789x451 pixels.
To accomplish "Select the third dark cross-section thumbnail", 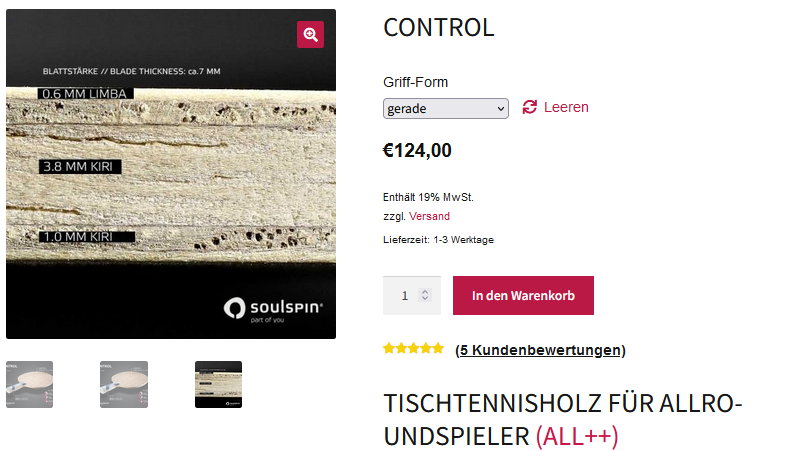I will pyautogui.click(x=218, y=385).
